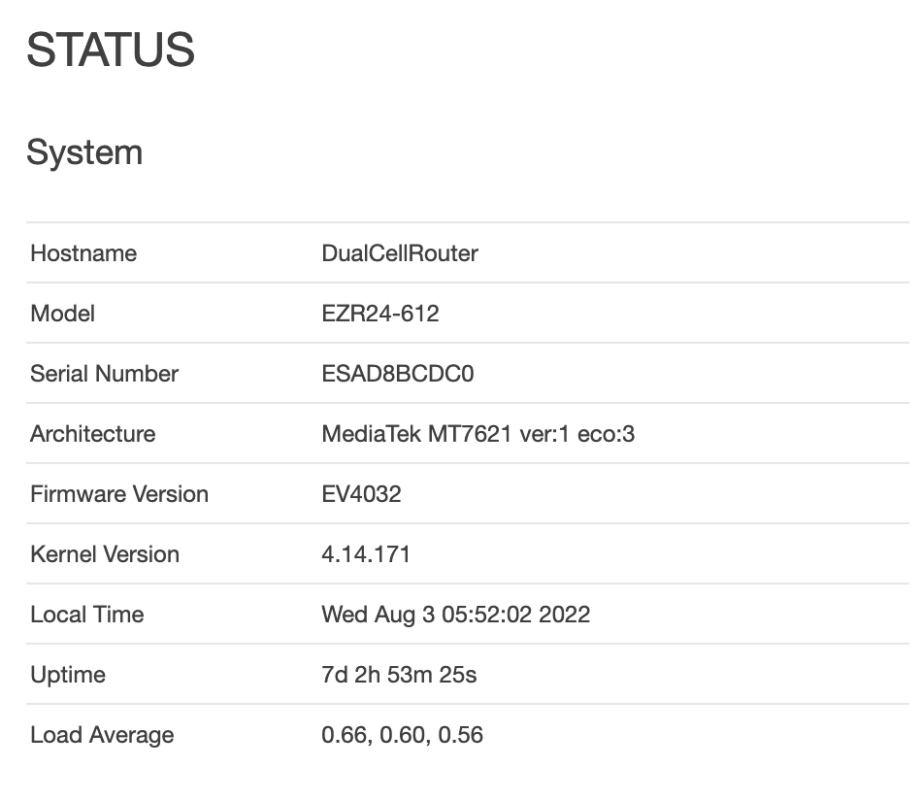Viewport: 922px width, 800px height.
Task: Select the Hostname label
Action: point(83,253)
